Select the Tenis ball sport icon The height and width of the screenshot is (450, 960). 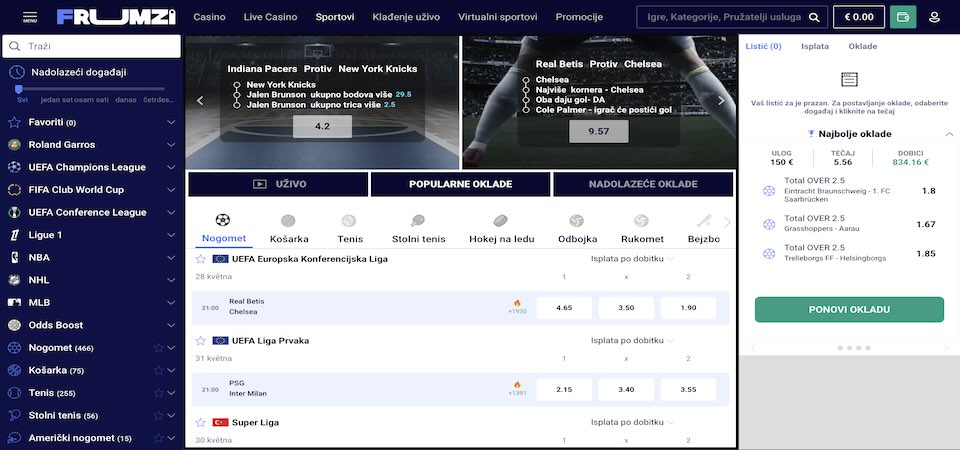[x=349, y=220]
